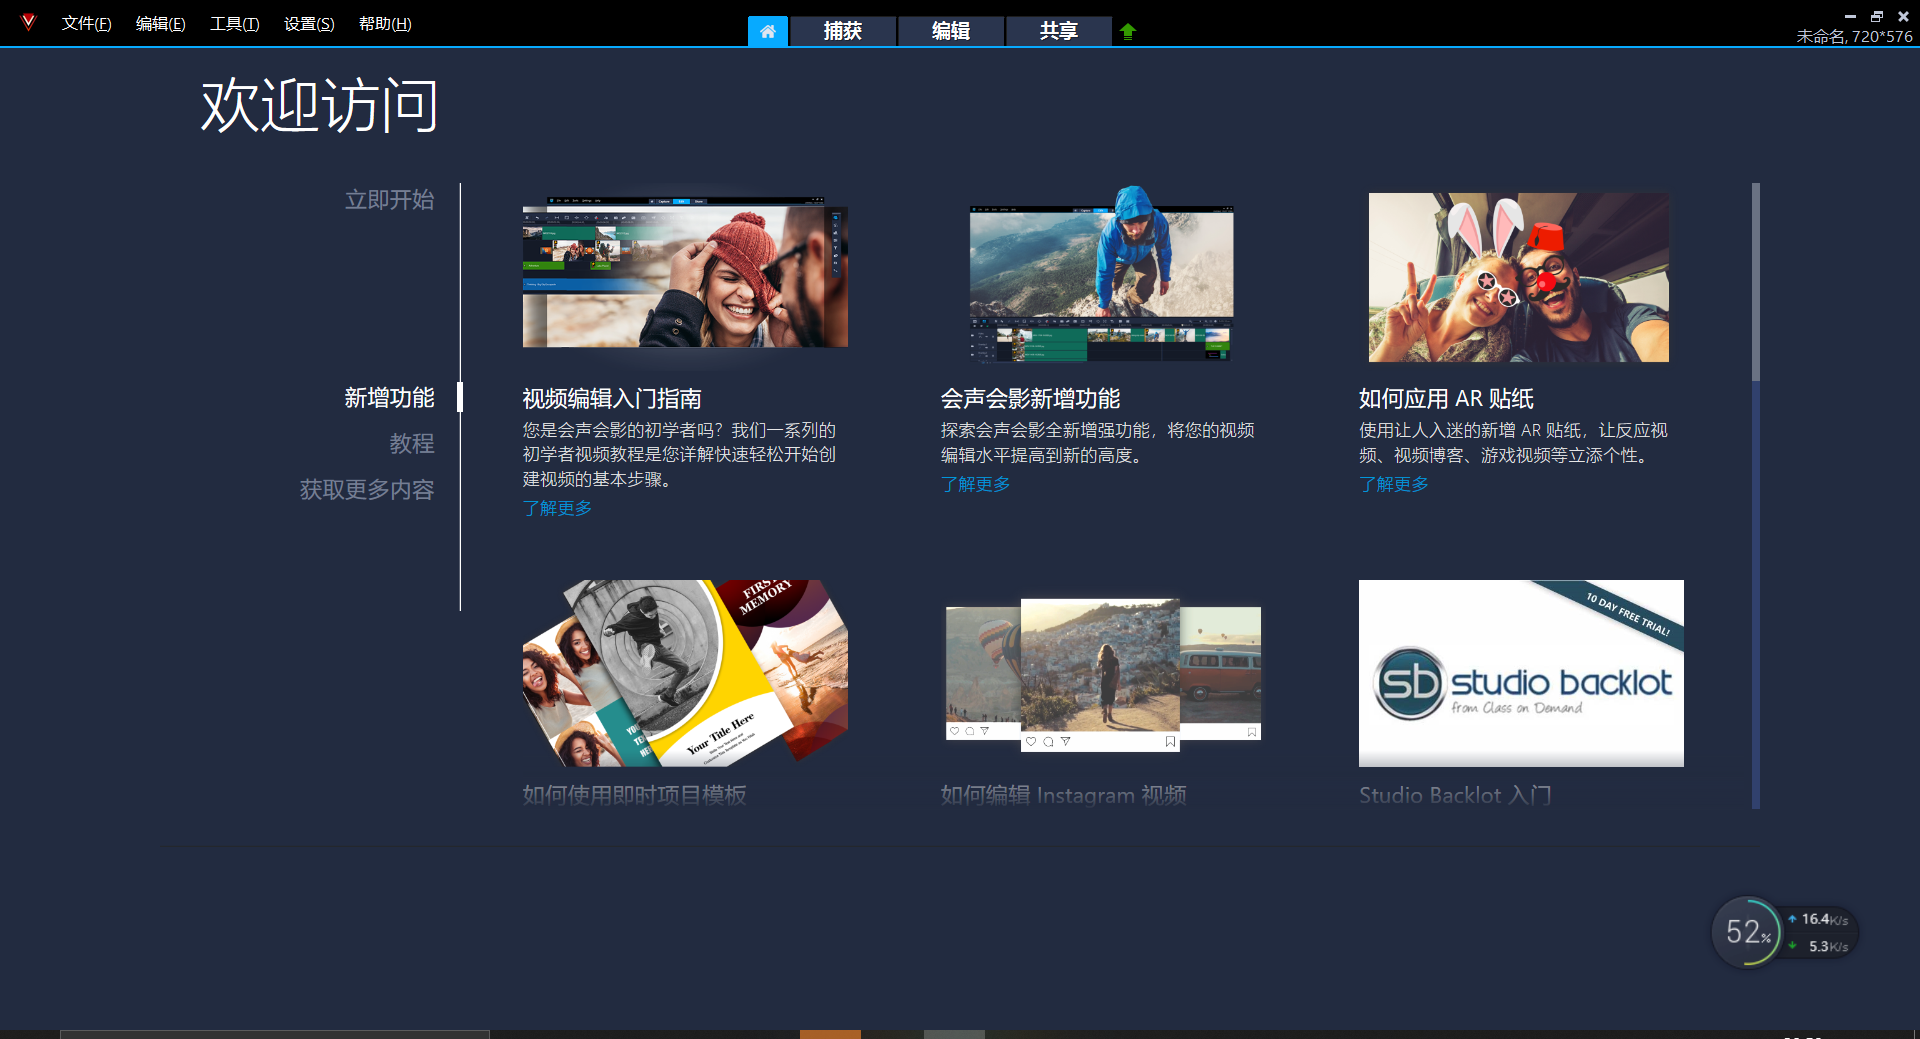1920x1039 pixels.
Task: Open the 工具(T) menu
Action: click(235, 23)
